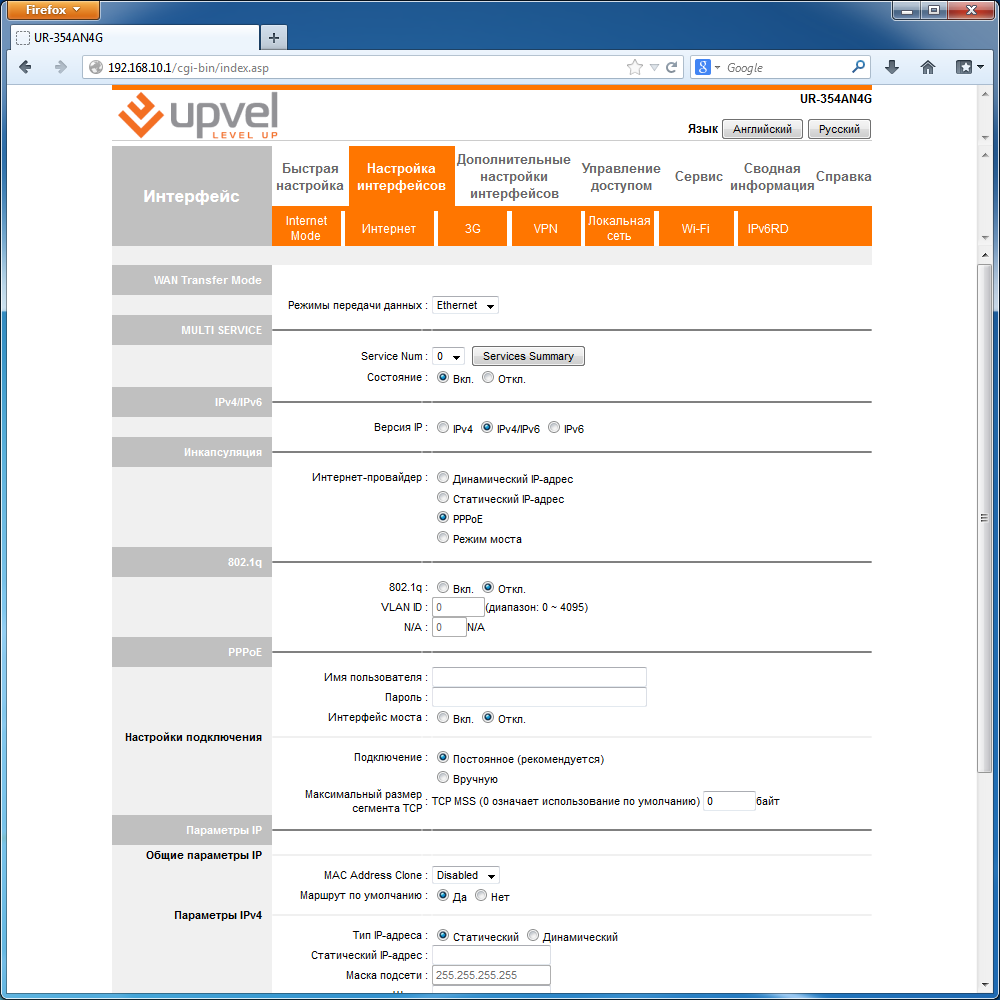Open the URL history dropdown arrow

[x=654, y=68]
